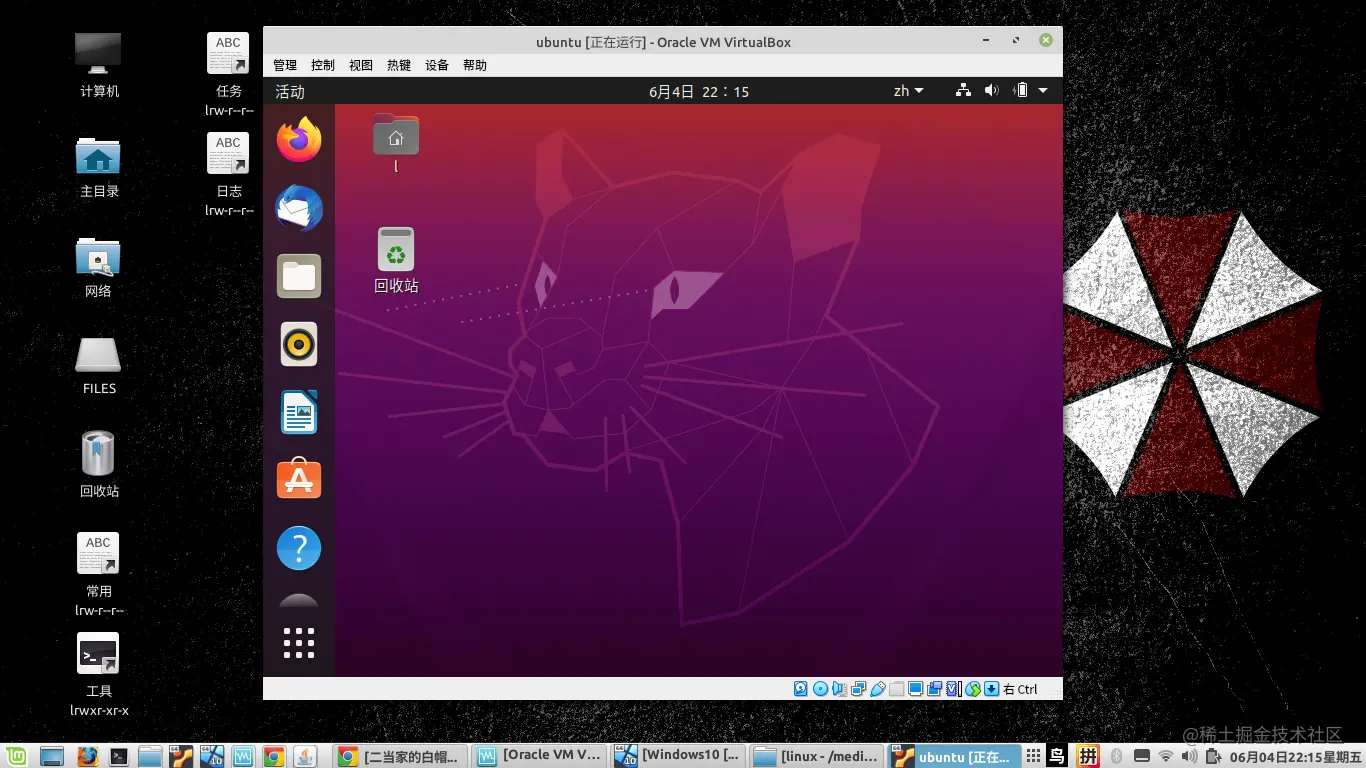Launch the Java app from Mint panel
The image size is (1366, 768).
click(x=305, y=756)
